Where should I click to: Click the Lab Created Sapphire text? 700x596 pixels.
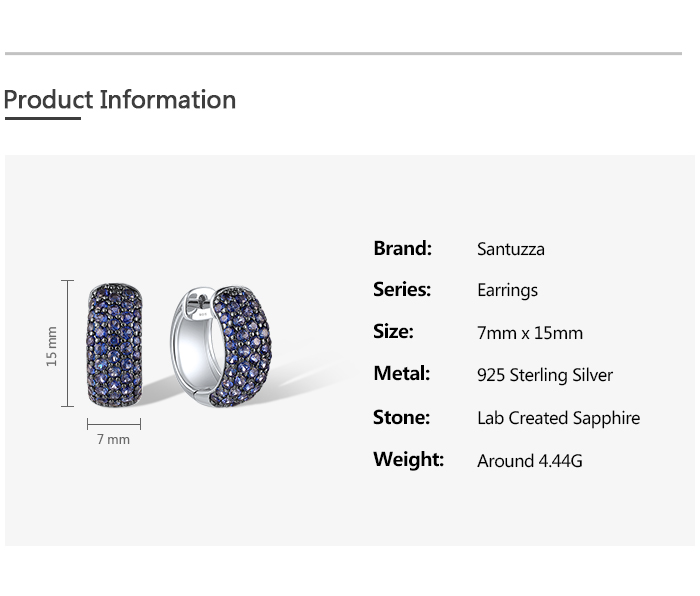(558, 418)
